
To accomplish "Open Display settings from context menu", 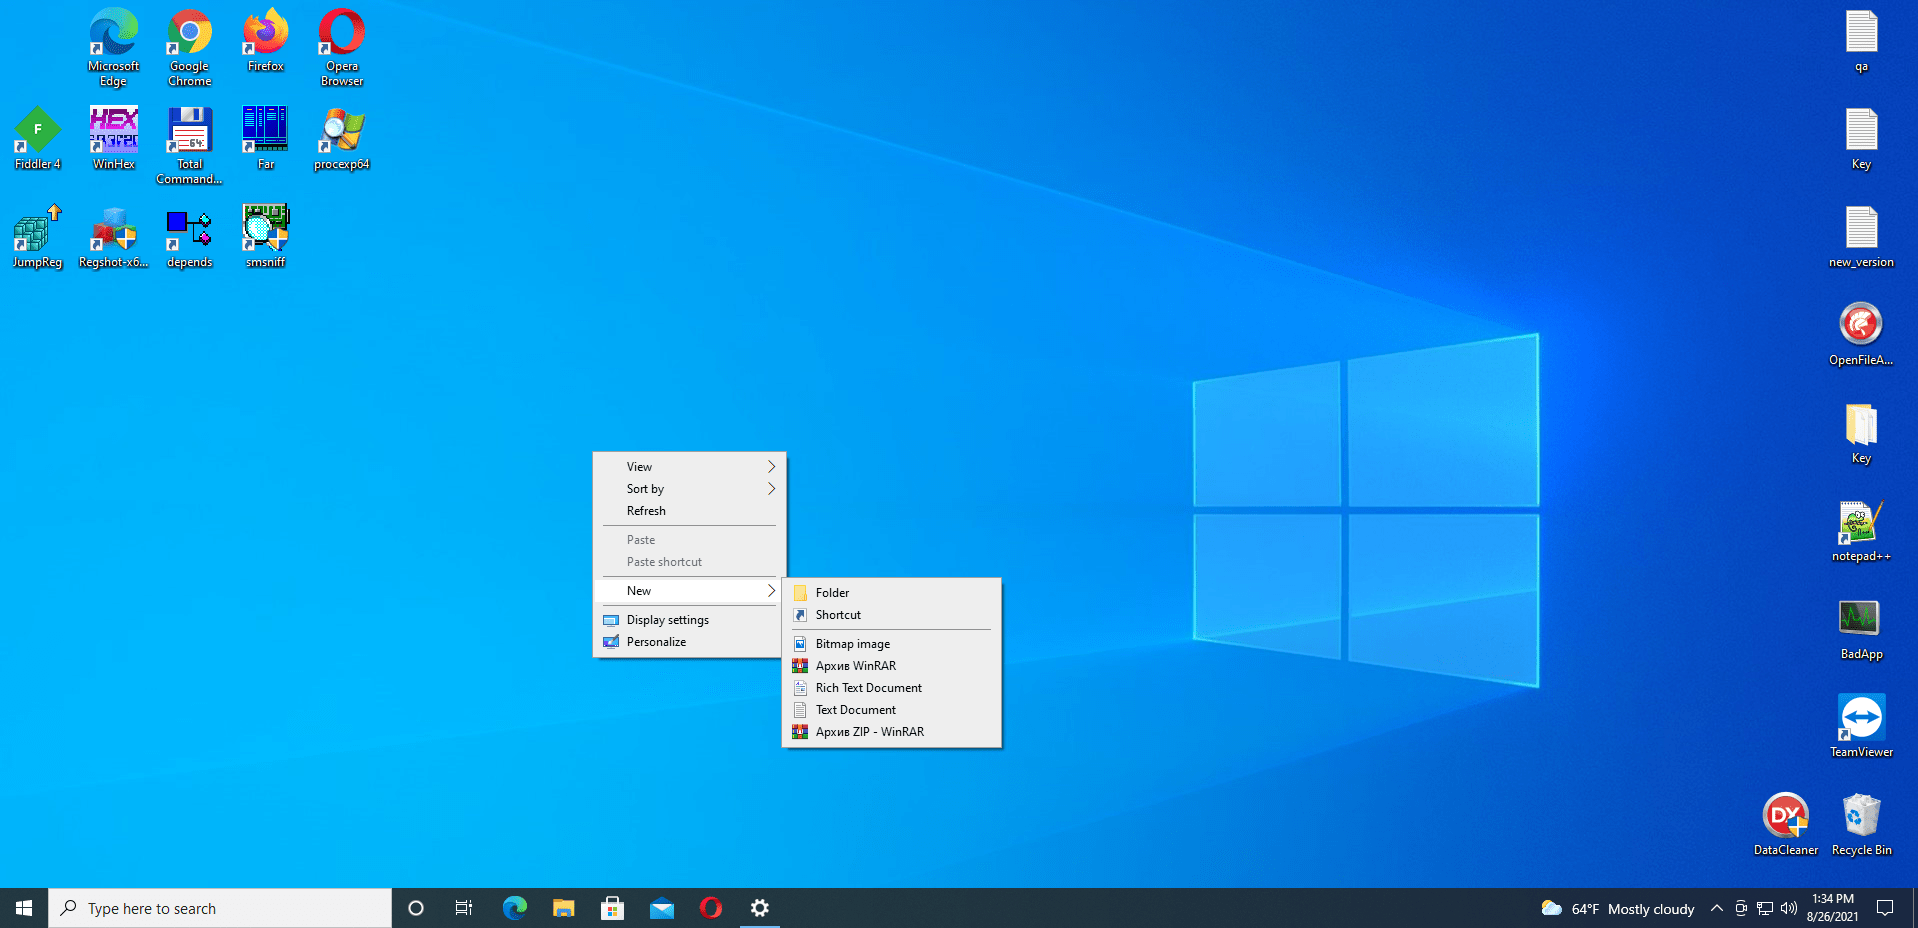I will pos(667,620).
